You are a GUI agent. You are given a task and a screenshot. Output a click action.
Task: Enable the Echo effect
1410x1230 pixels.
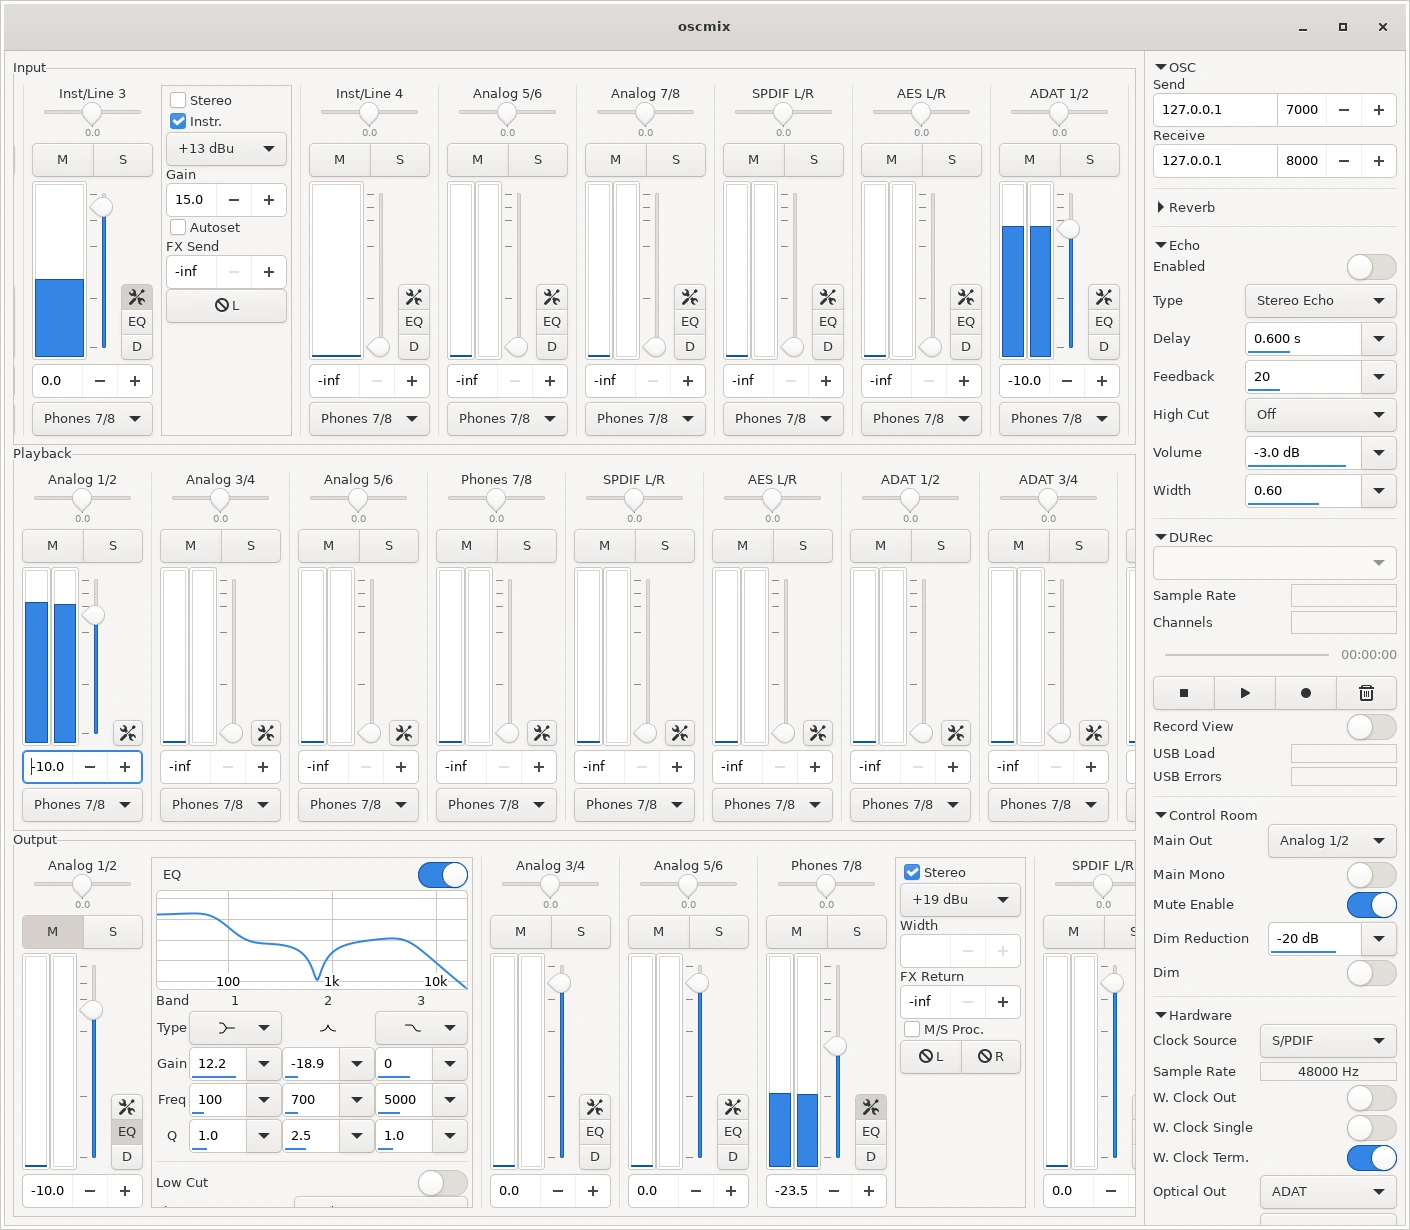pos(1371,267)
